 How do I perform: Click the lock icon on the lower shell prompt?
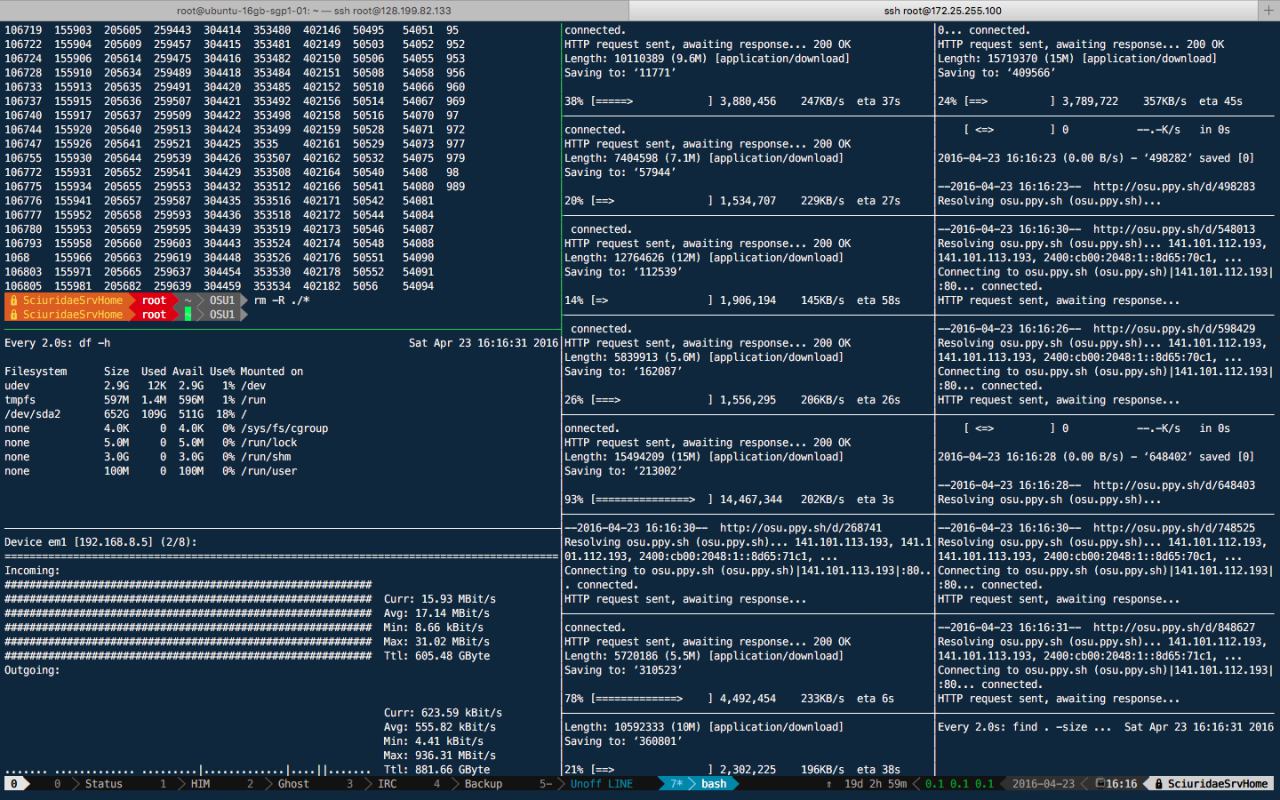(x=14, y=315)
